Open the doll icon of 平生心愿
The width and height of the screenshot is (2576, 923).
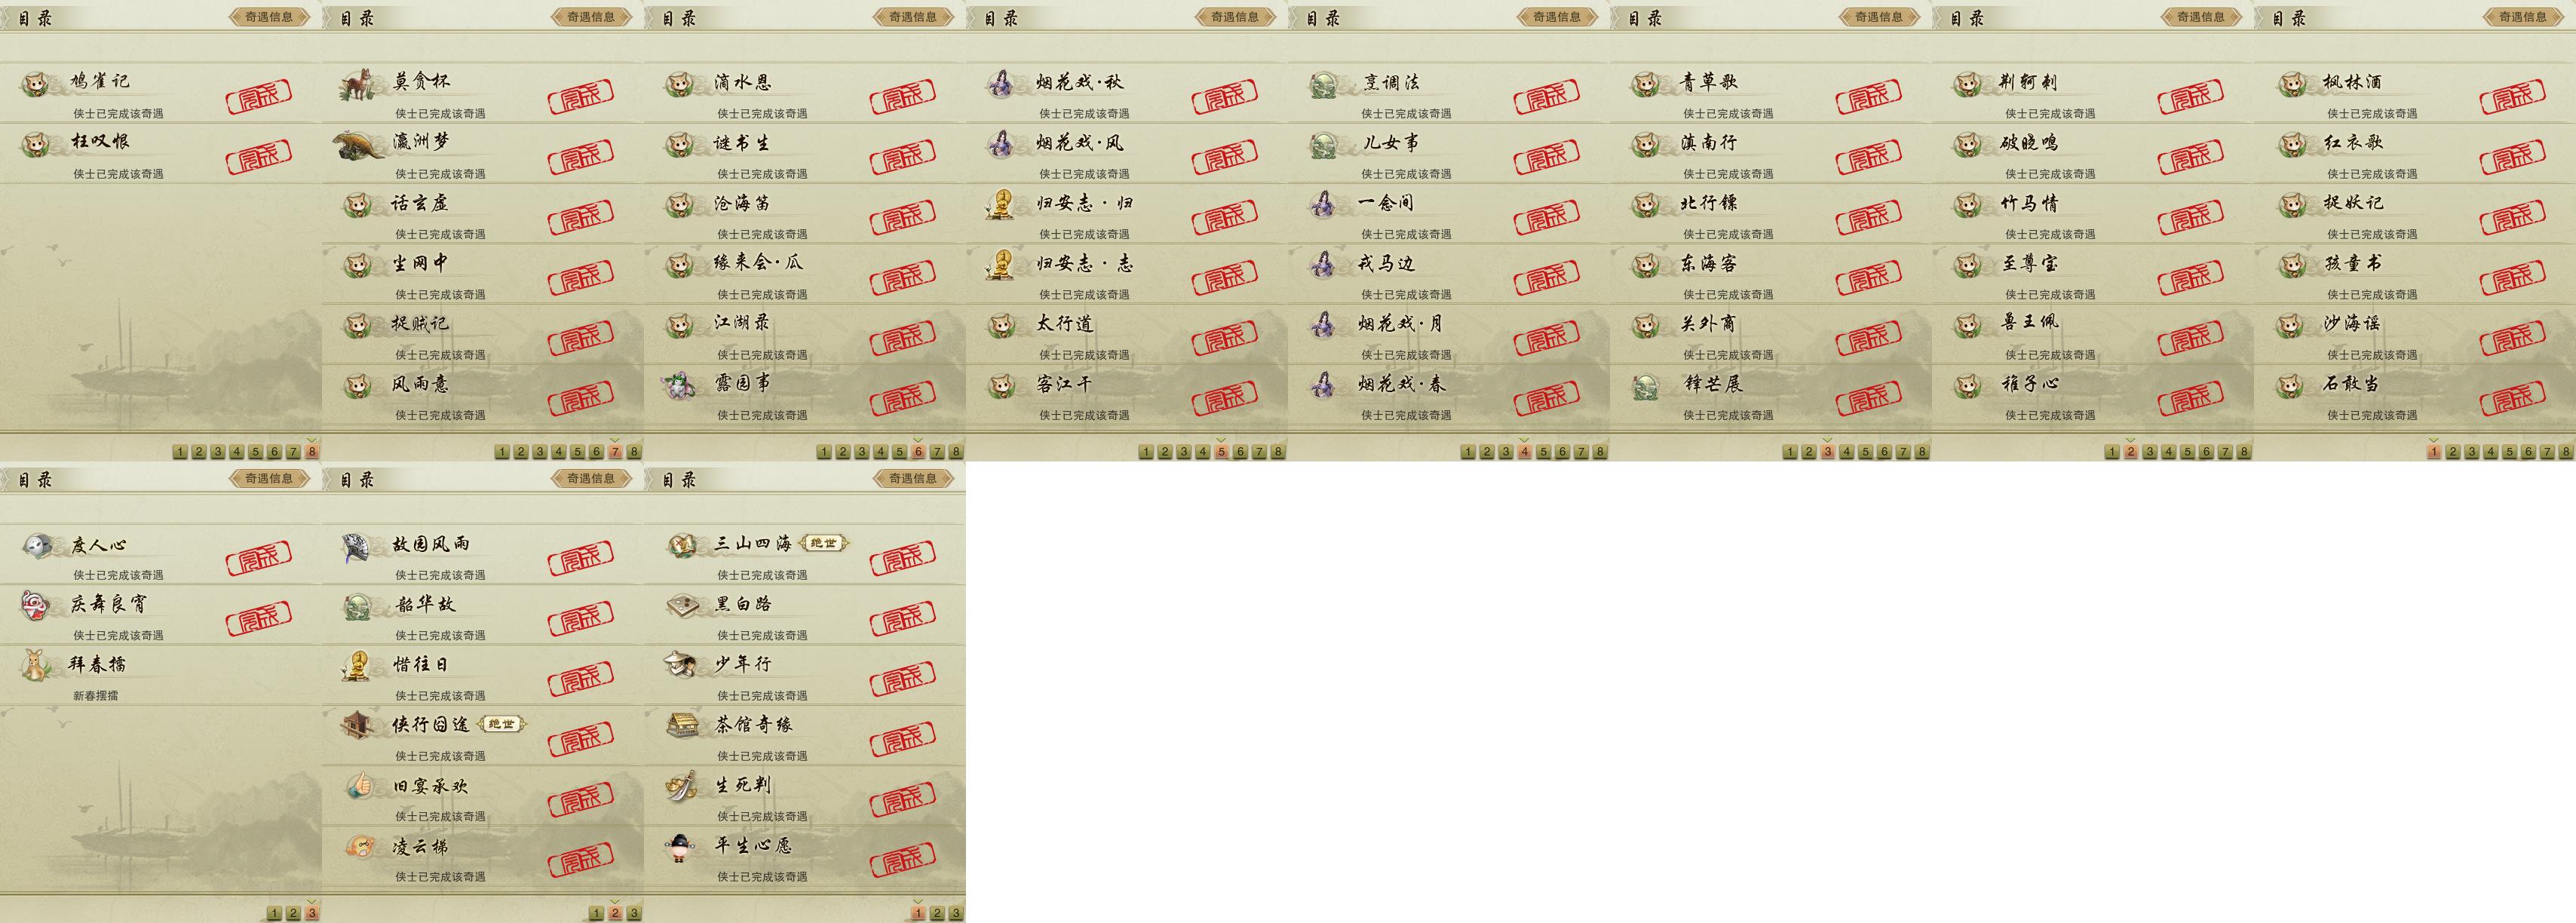coord(680,847)
